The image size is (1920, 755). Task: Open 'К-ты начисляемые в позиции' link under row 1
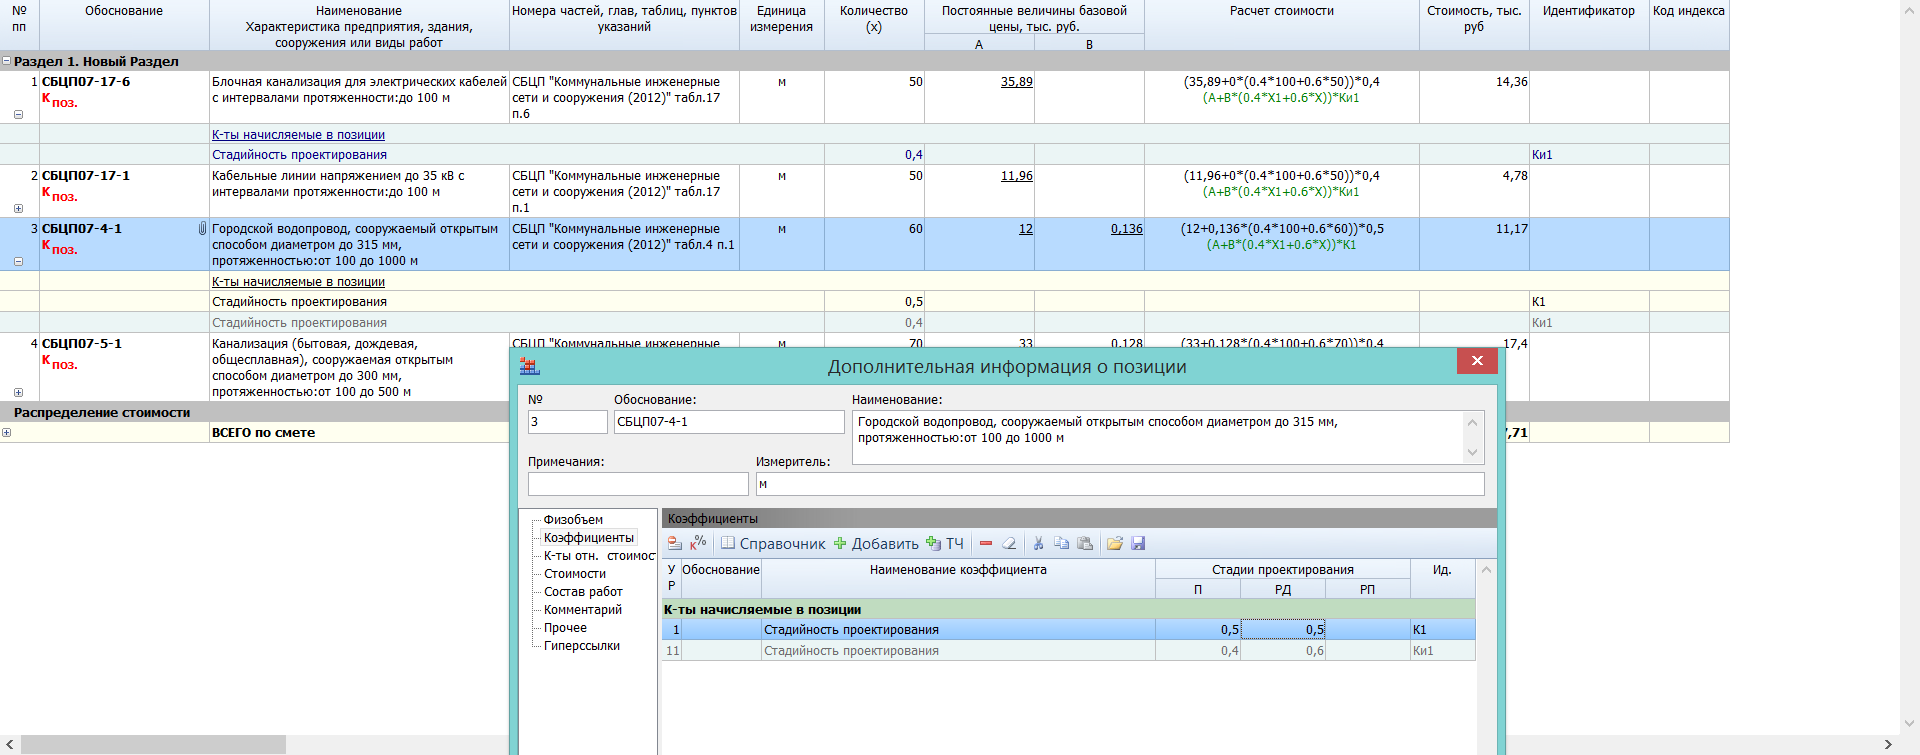[x=298, y=135]
